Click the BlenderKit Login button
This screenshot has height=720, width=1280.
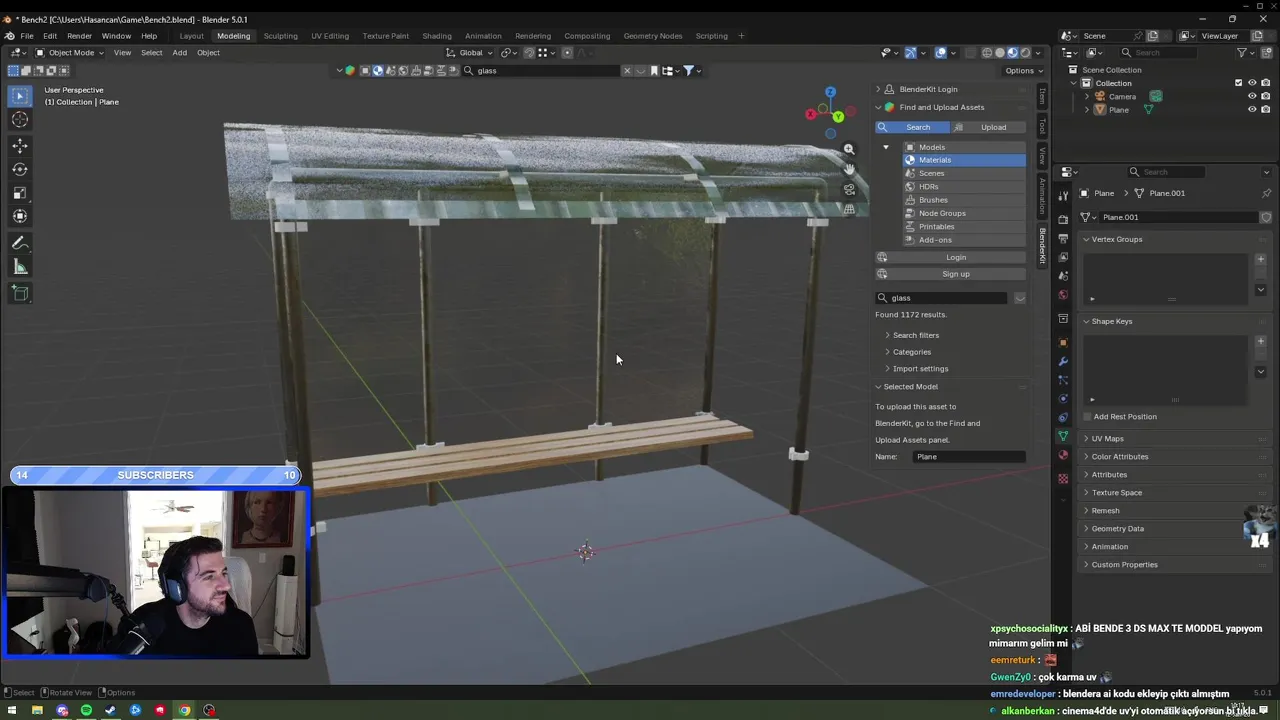pyautogui.click(x=950, y=257)
